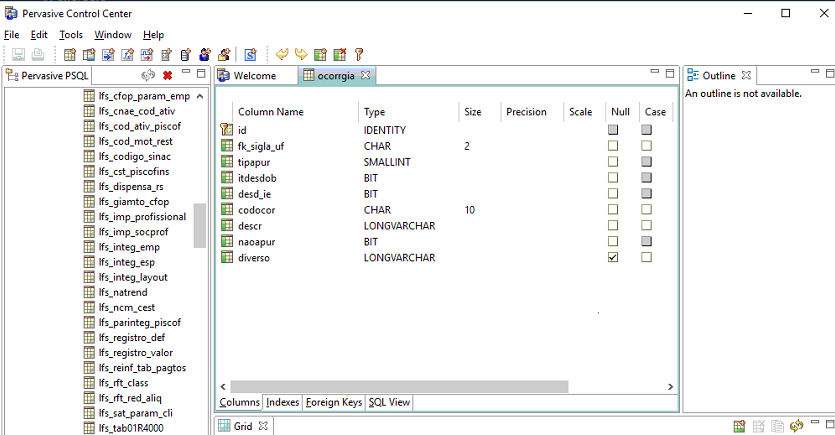Click the table with red X toolbar icon
This screenshot has width=835, height=435.
[x=340, y=55]
